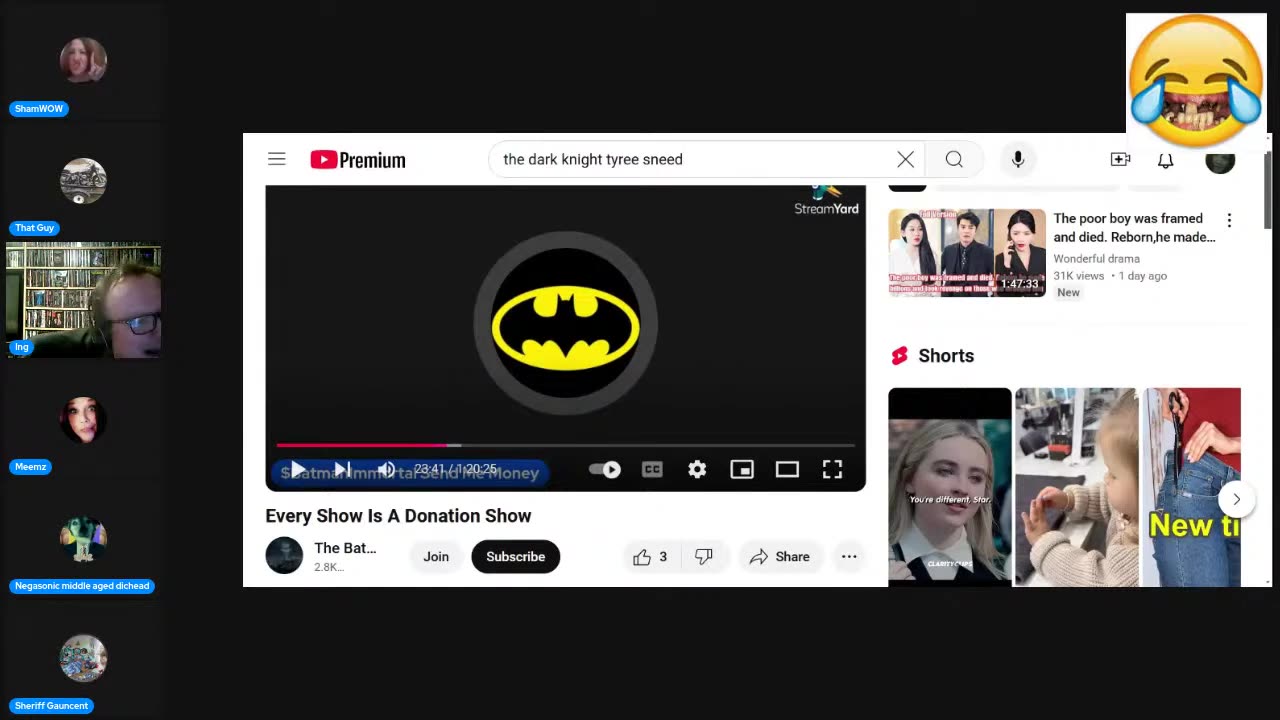Click the '31K views' metadata text

[1079, 276]
